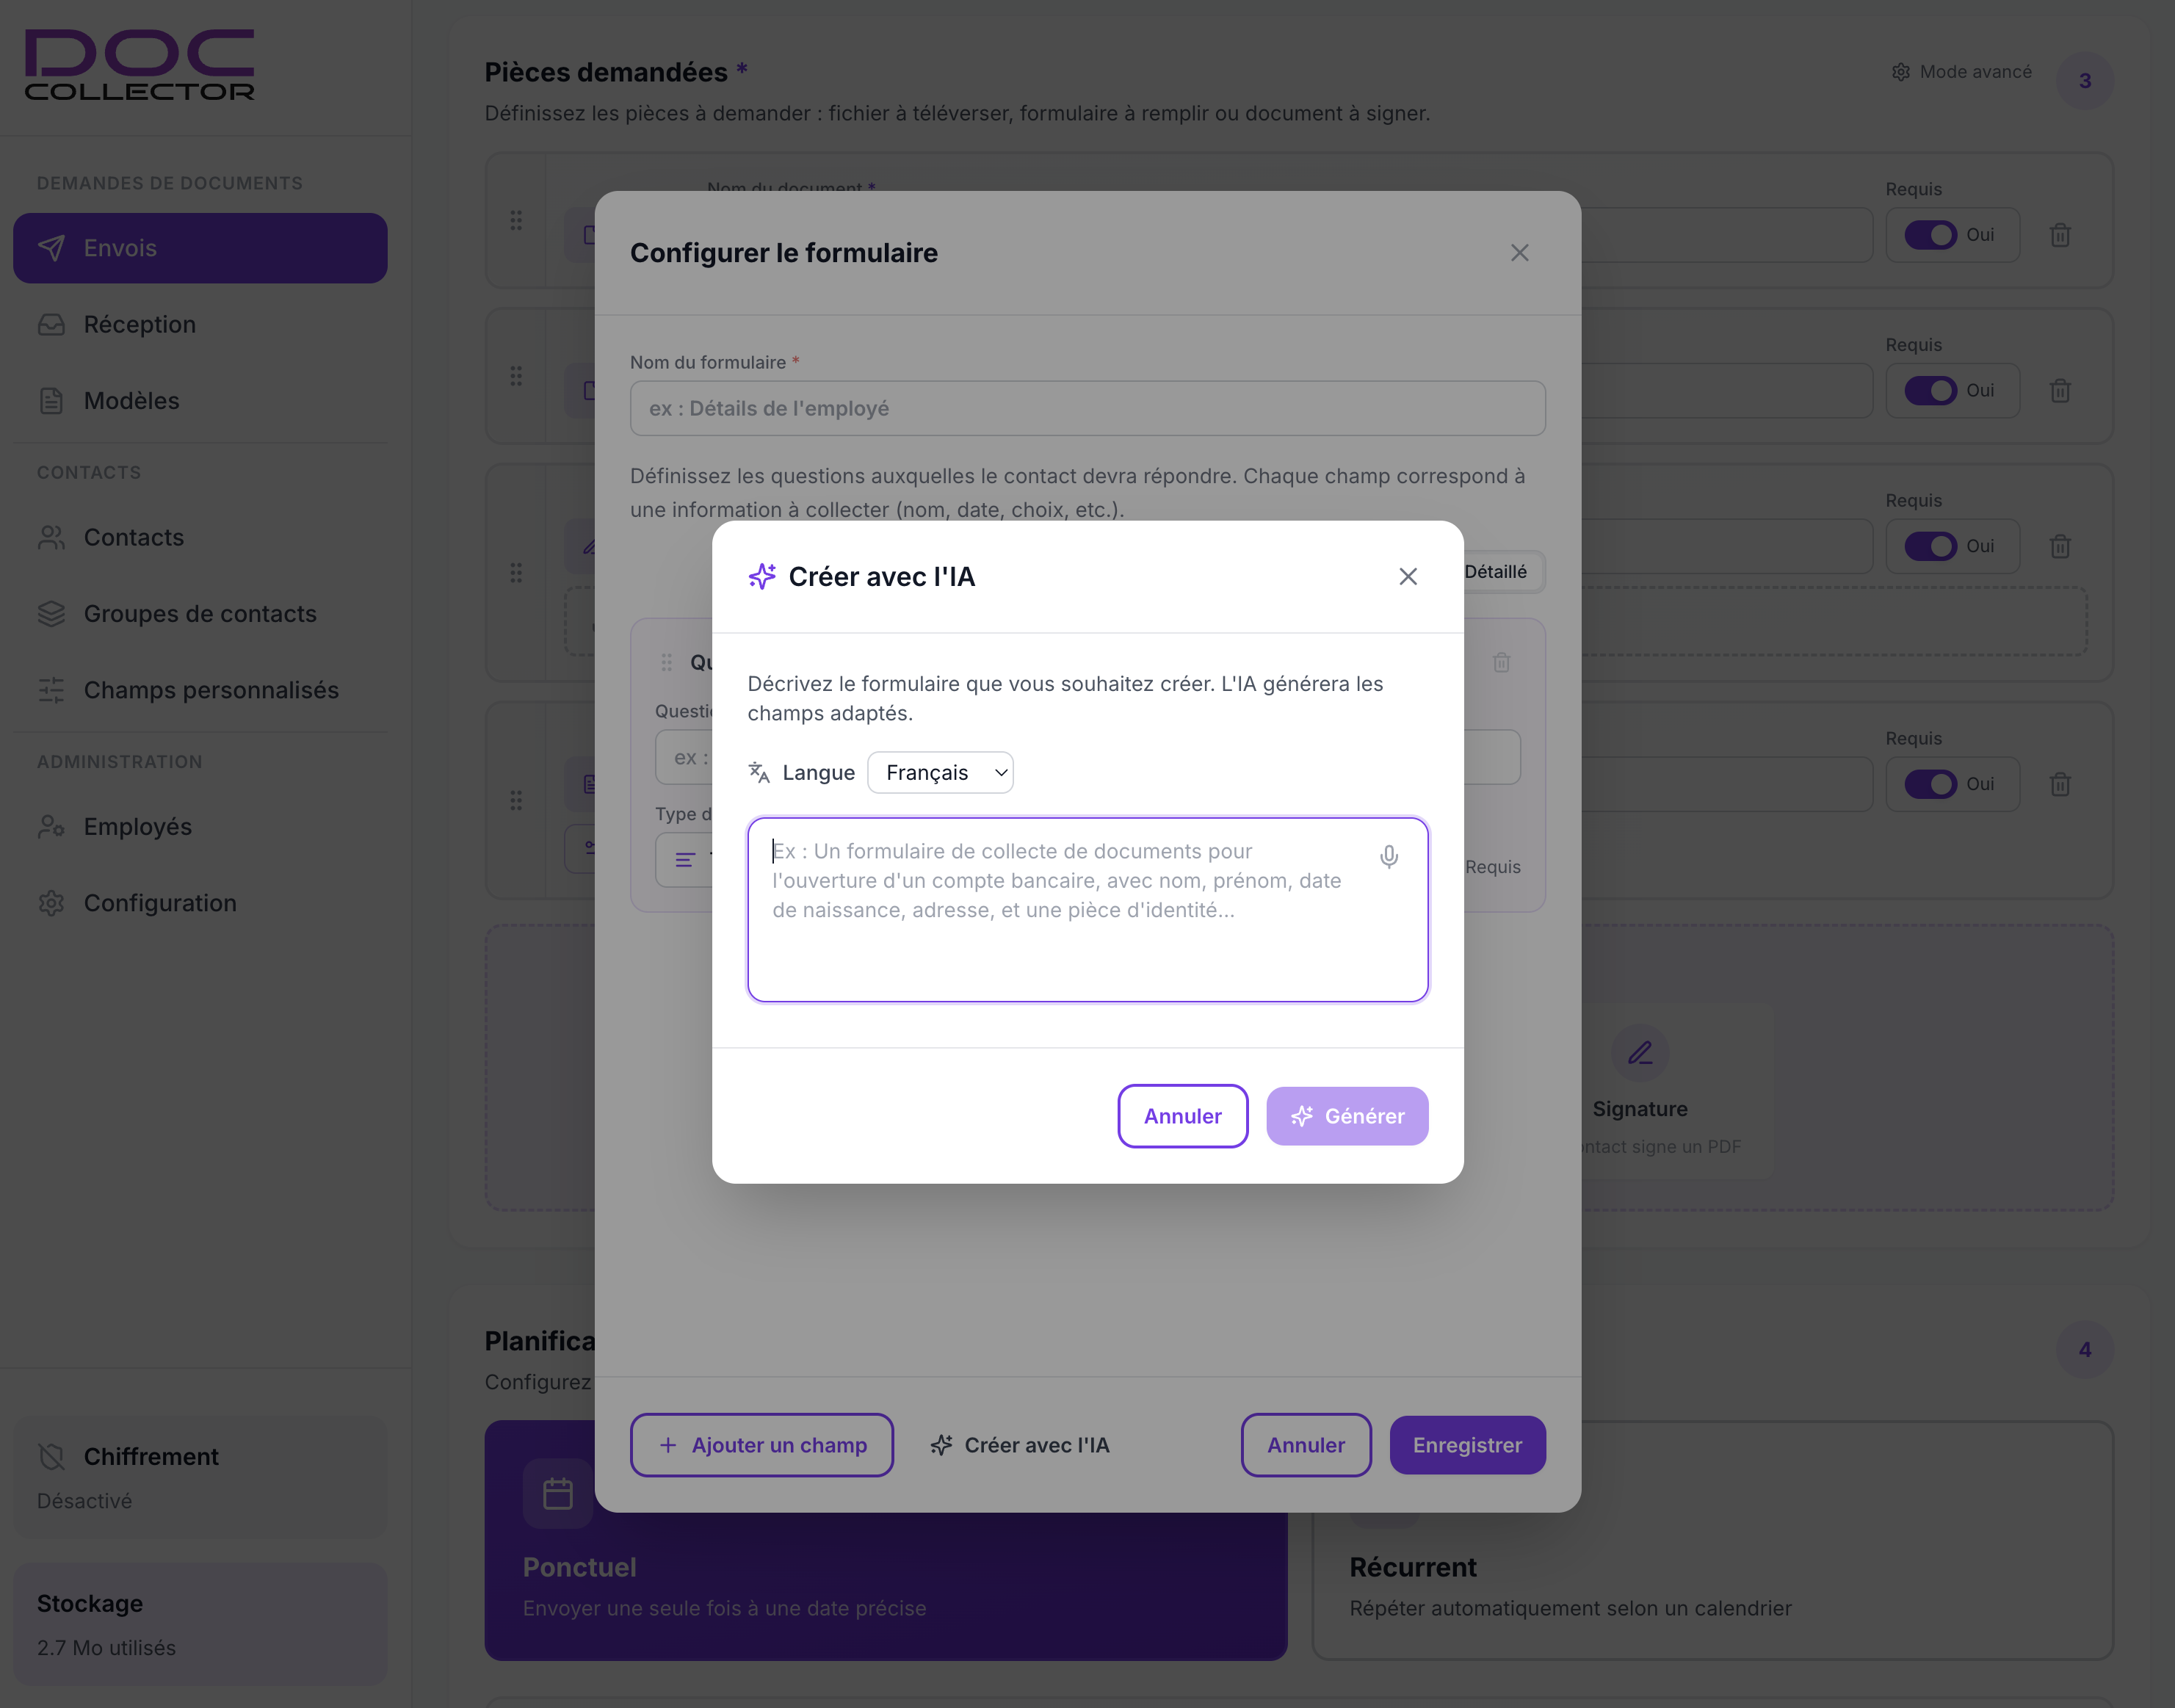The image size is (2175, 1708).
Task: Click the drag handle of the first document row
Action: click(516, 220)
